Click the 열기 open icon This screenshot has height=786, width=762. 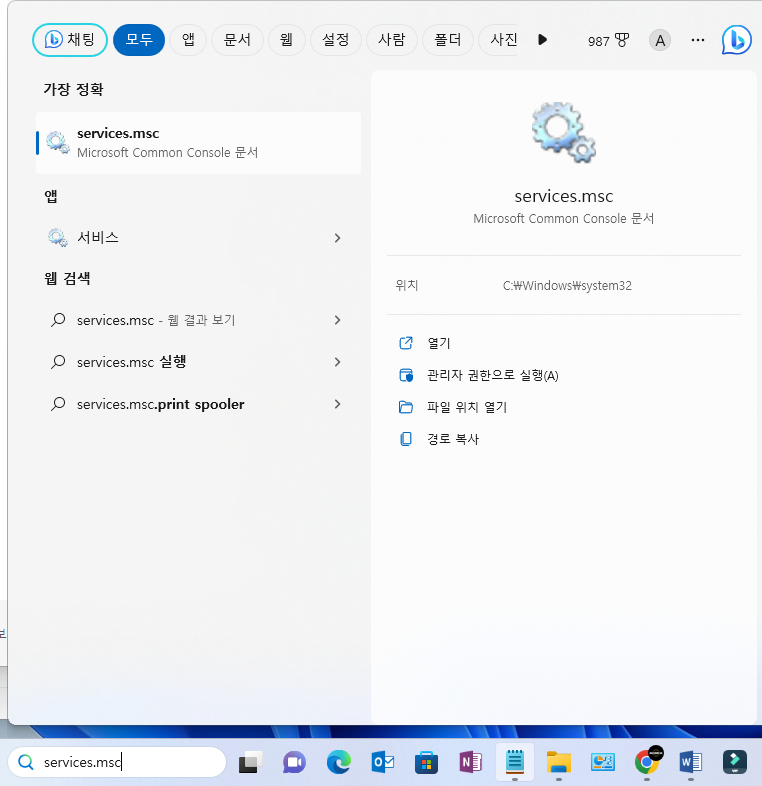[x=406, y=343]
